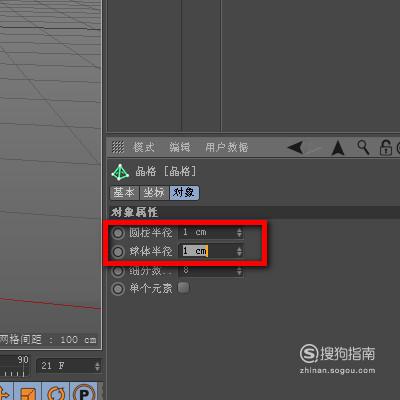Click the 球体半径 label
This screenshot has width=400, height=400.
coord(151,251)
